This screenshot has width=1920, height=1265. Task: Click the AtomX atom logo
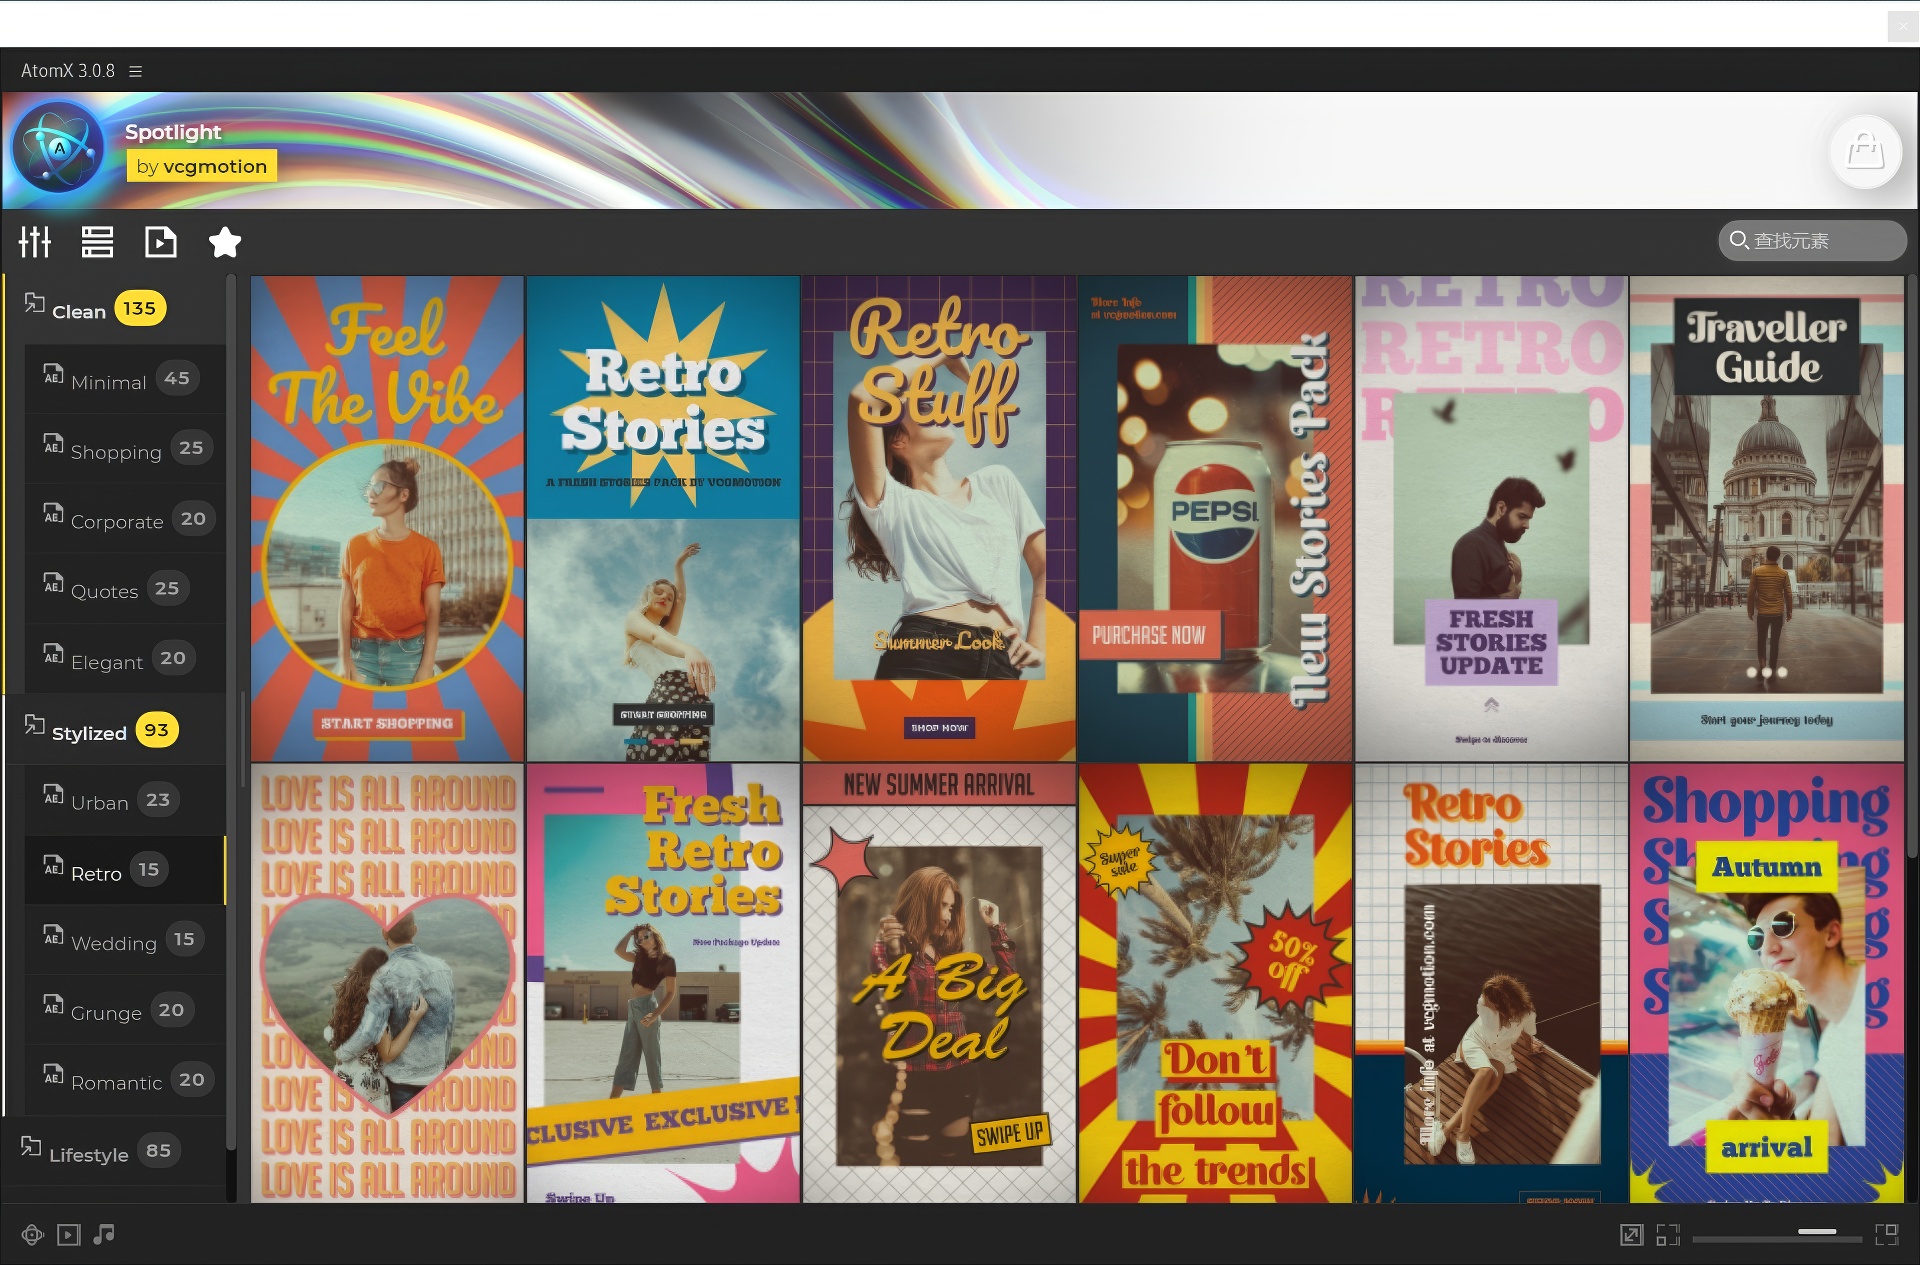point(58,148)
